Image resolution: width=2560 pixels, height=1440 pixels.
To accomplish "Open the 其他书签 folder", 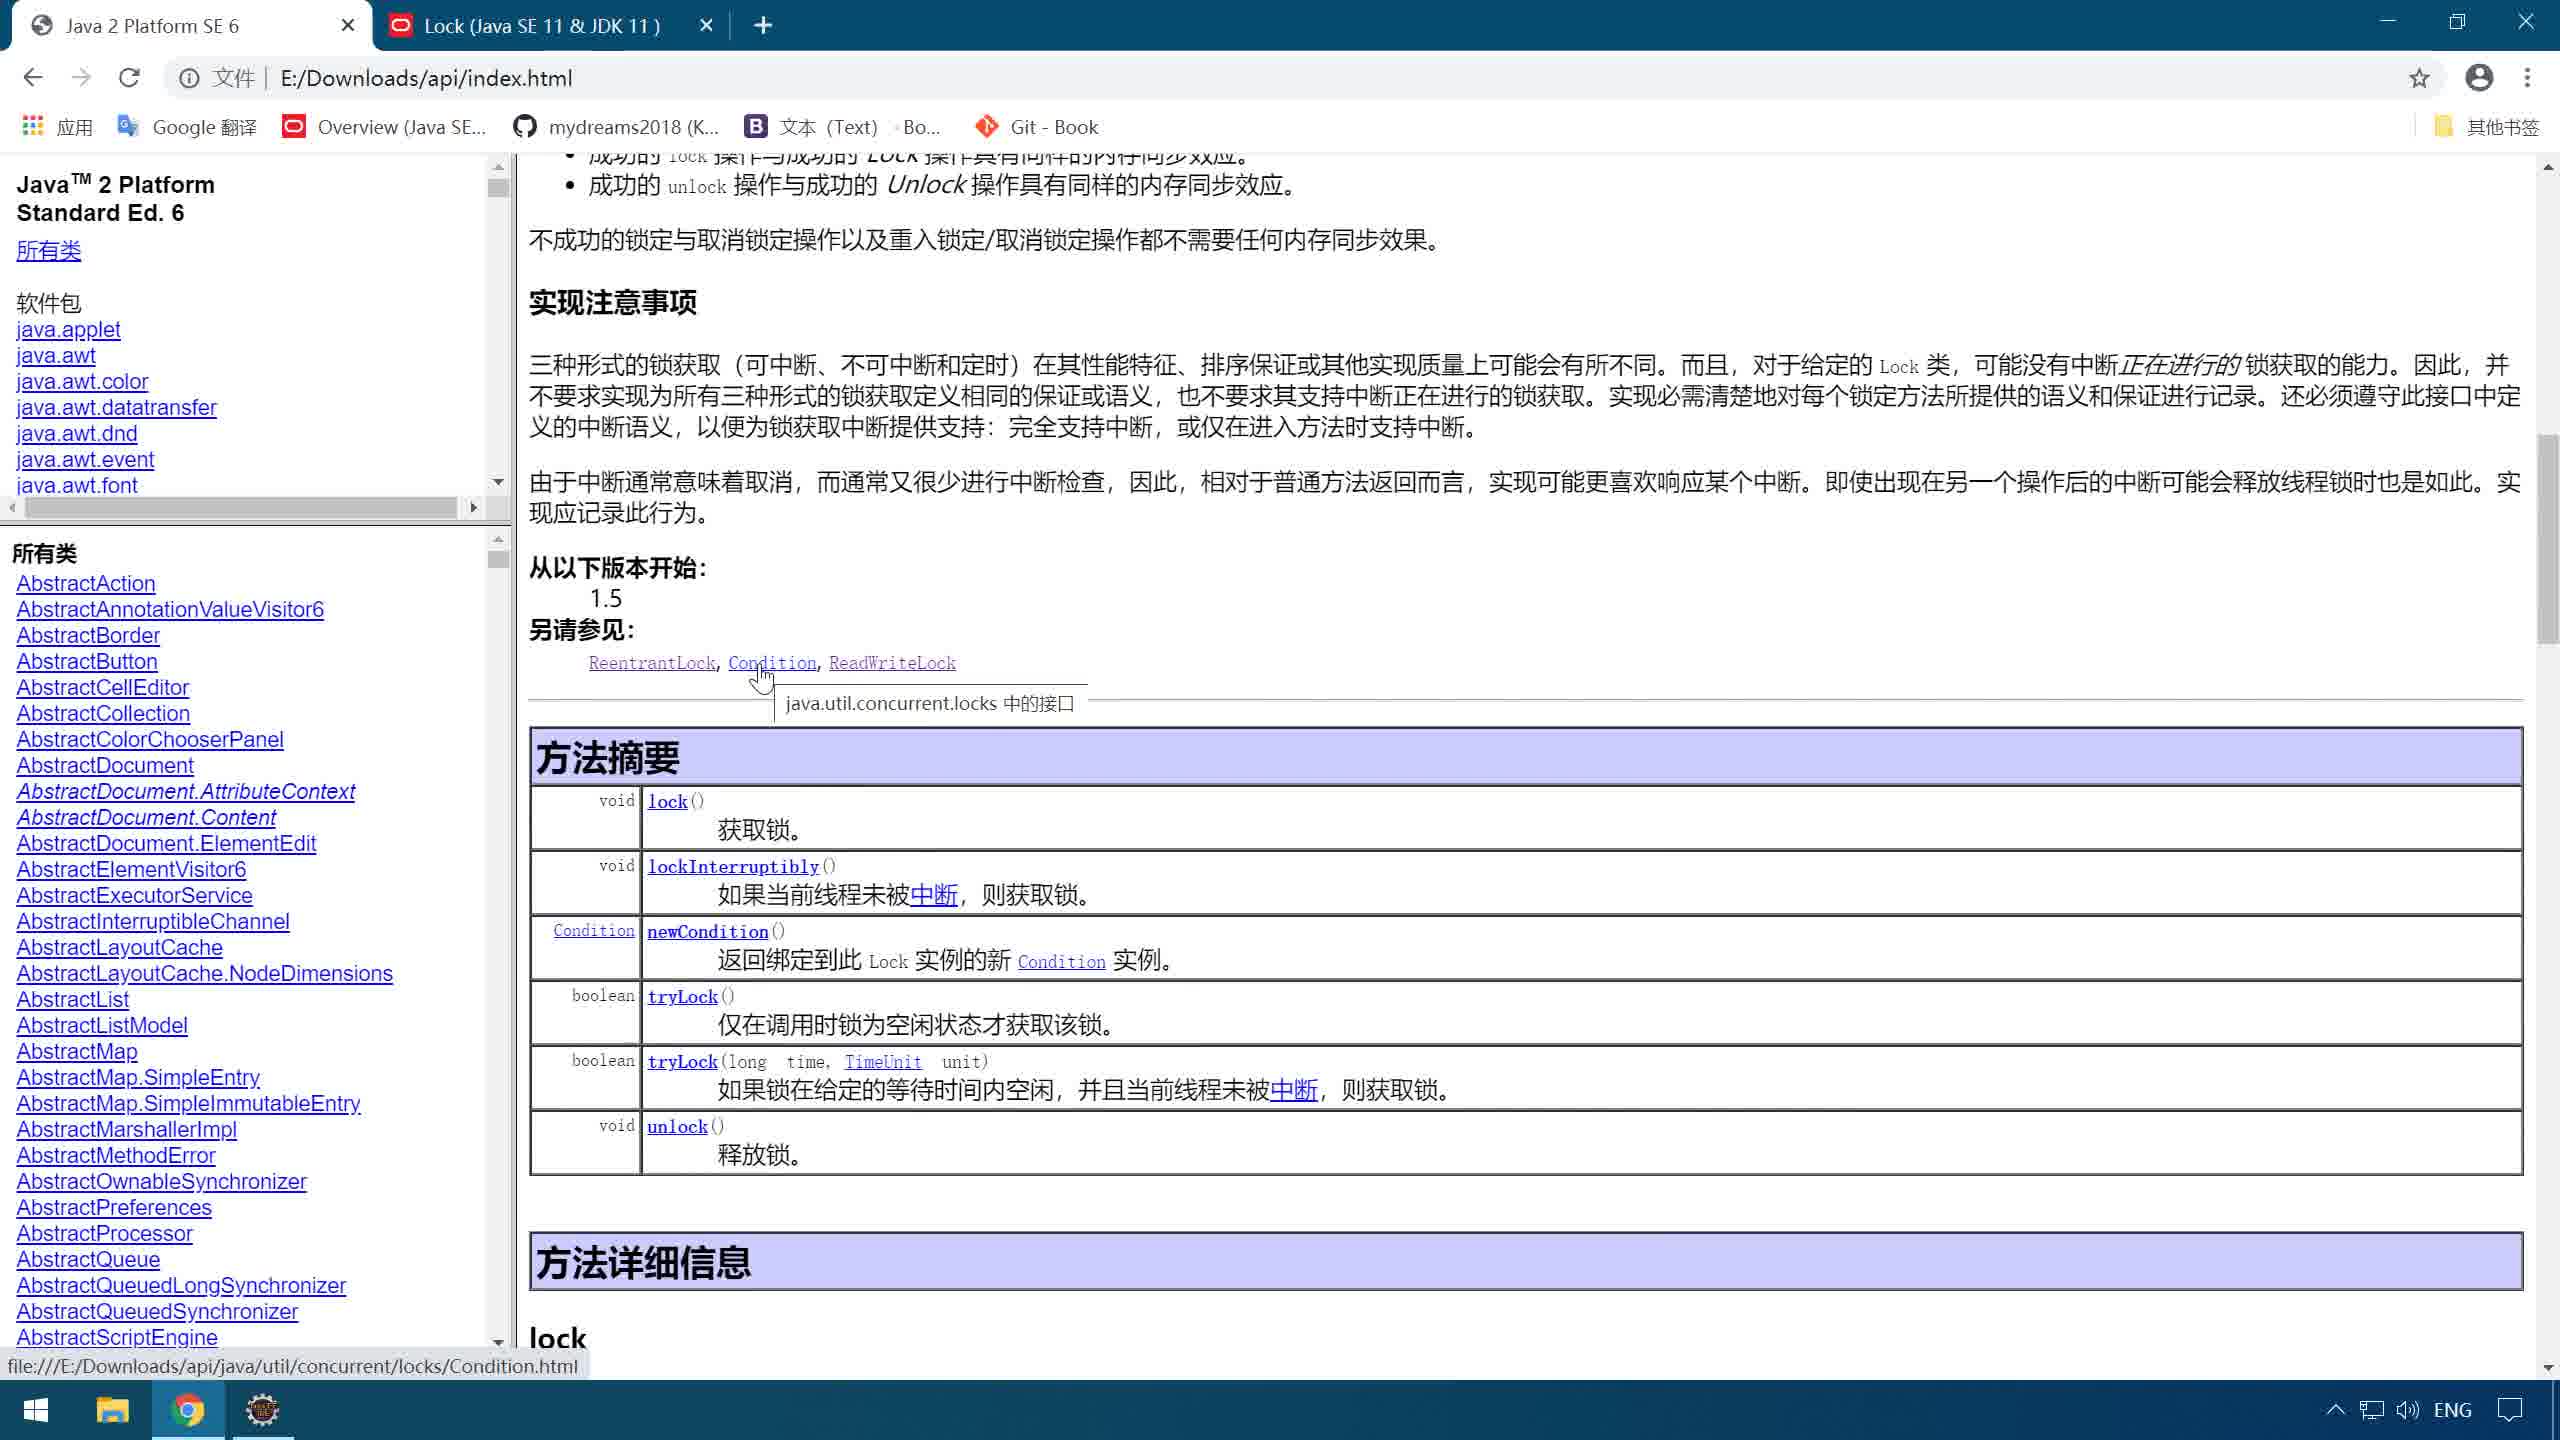I will [2487, 127].
